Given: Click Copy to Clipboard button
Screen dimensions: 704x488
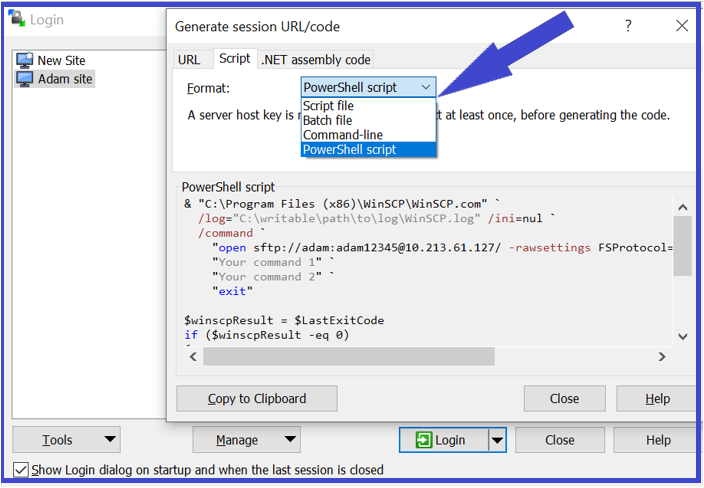Looking at the screenshot, I should pyautogui.click(x=257, y=399).
